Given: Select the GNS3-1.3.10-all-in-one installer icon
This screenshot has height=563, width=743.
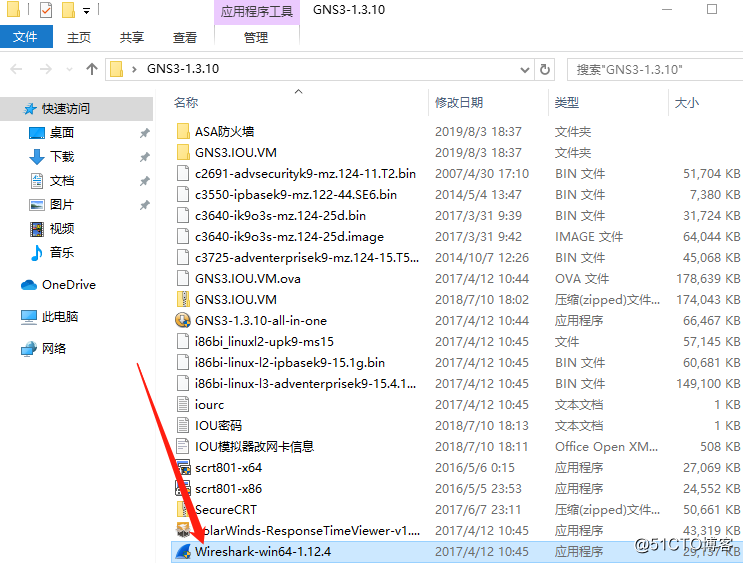Looking at the screenshot, I should 183,320.
